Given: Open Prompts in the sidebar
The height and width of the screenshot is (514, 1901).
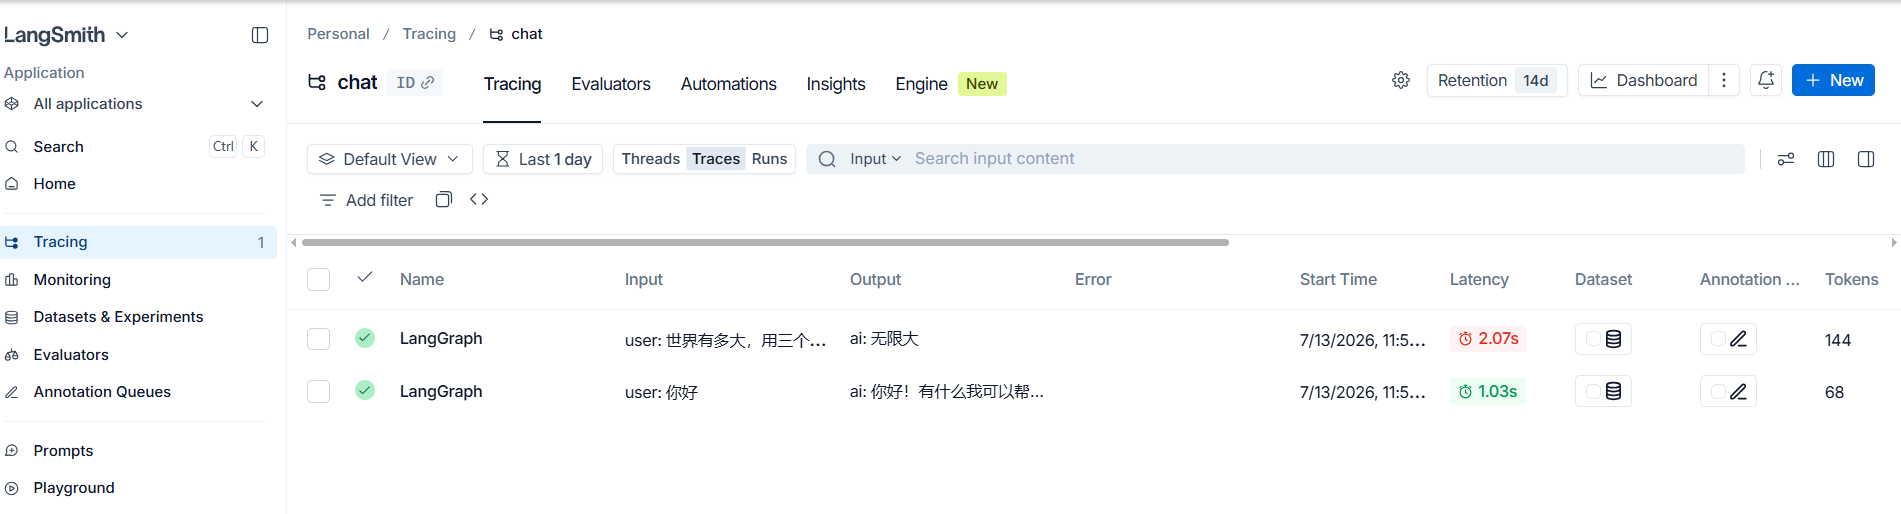Looking at the screenshot, I should point(138,451).
